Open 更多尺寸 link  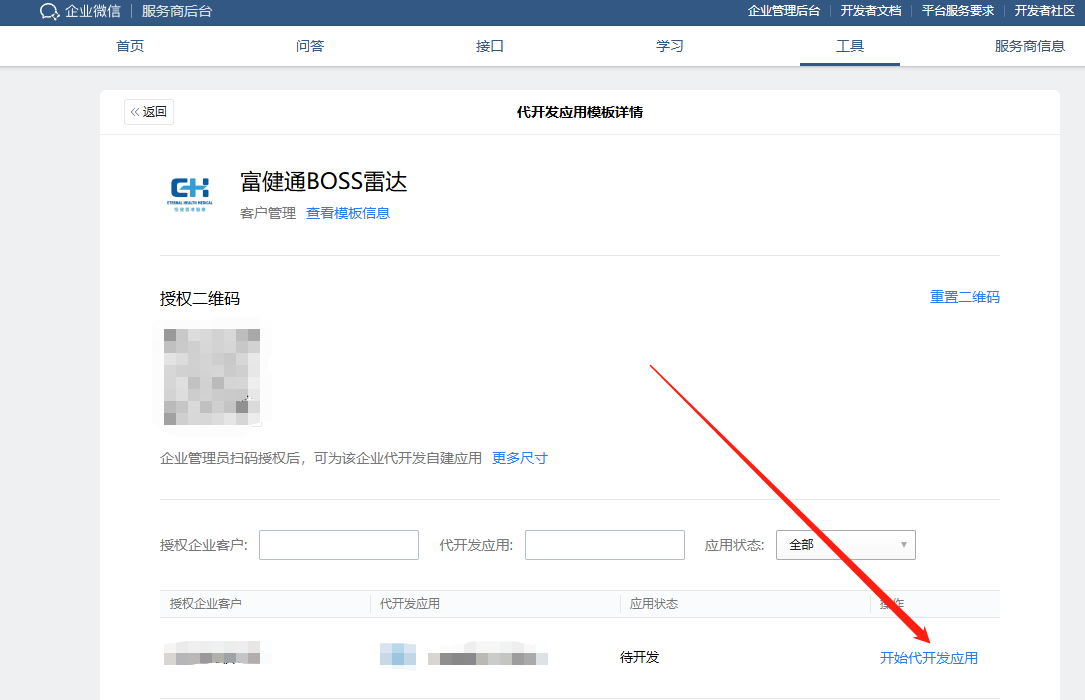520,458
